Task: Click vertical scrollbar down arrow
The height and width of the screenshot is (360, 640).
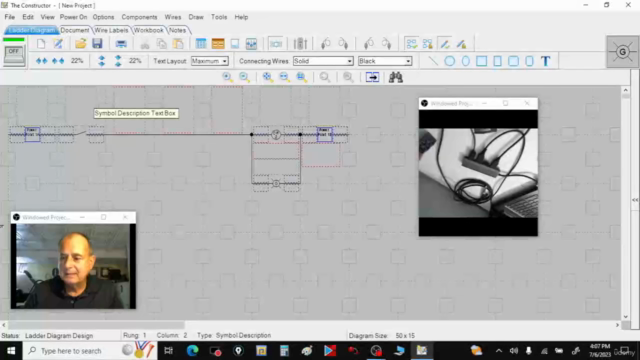Action: tap(626, 317)
